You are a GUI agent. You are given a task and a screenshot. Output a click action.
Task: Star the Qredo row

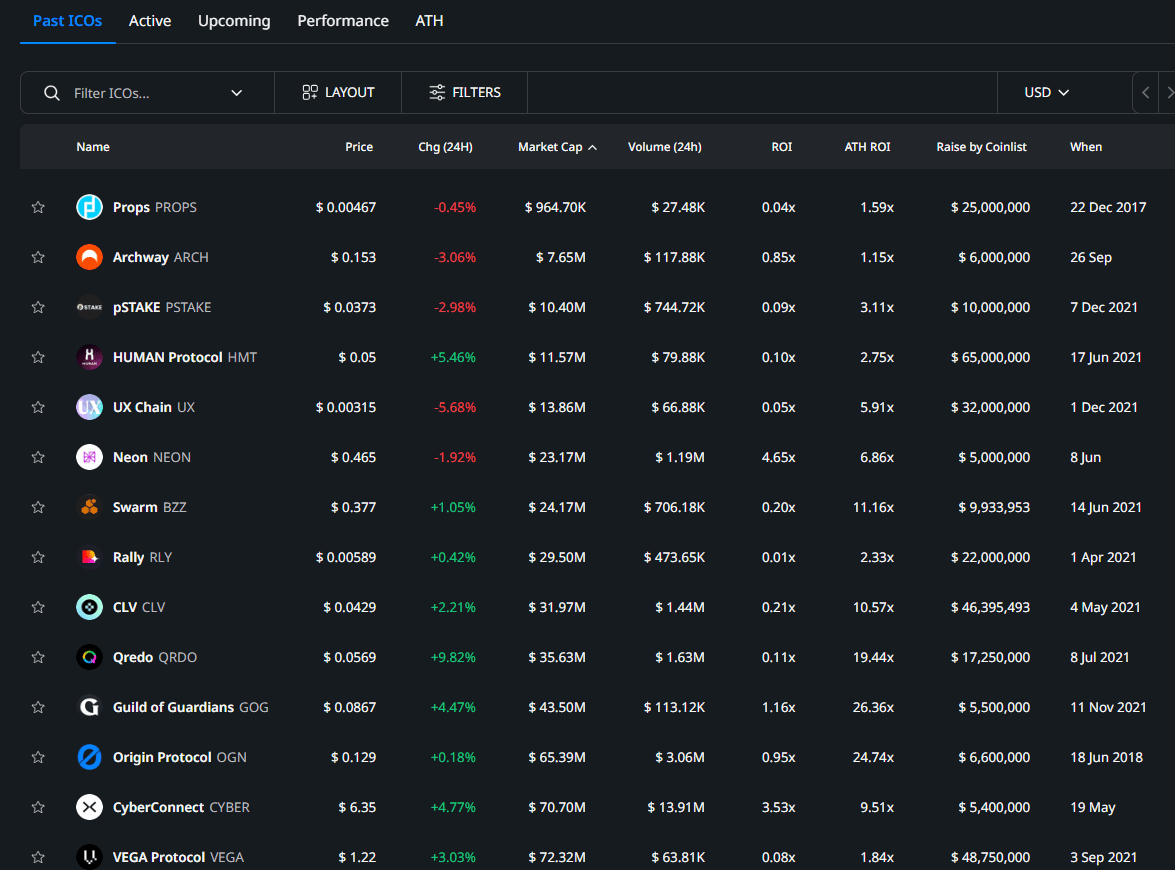point(38,657)
